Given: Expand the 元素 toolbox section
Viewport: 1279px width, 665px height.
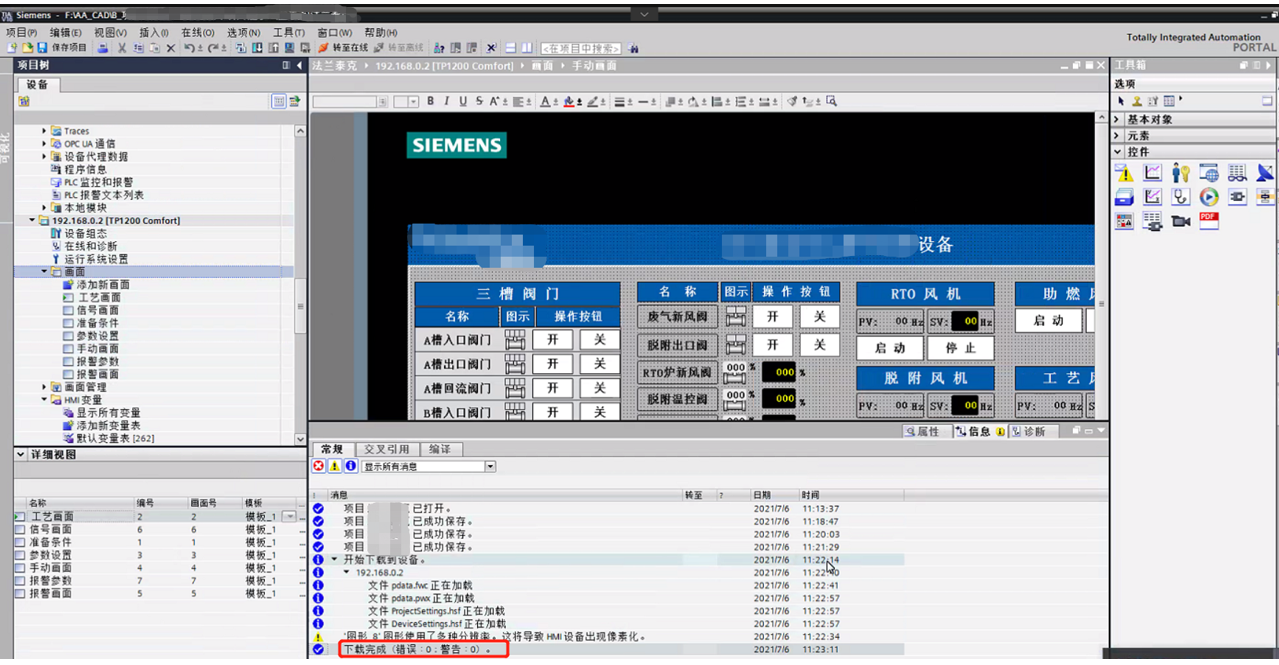Looking at the screenshot, I should [x=1118, y=135].
